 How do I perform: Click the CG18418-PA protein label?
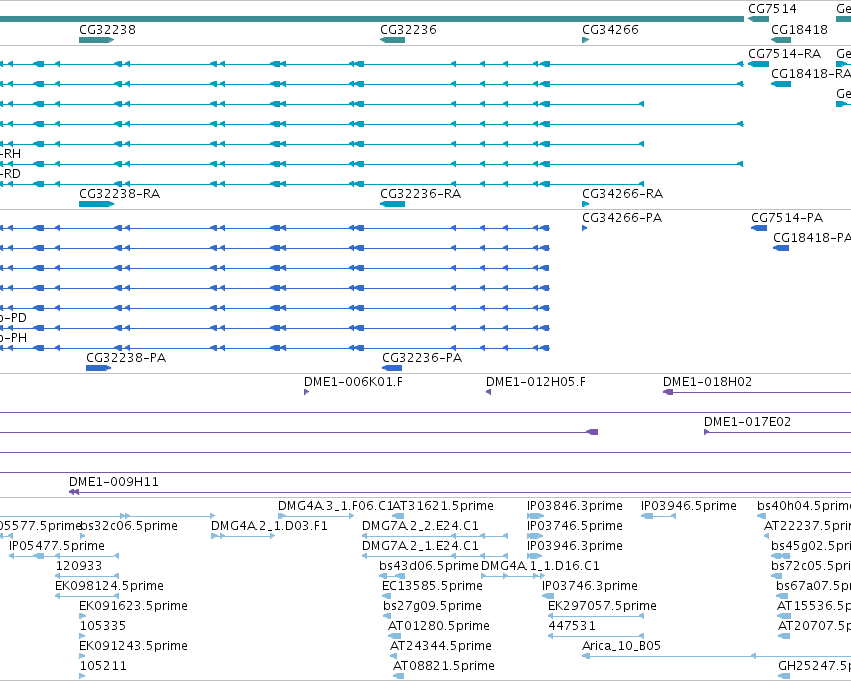(x=812, y=238)
